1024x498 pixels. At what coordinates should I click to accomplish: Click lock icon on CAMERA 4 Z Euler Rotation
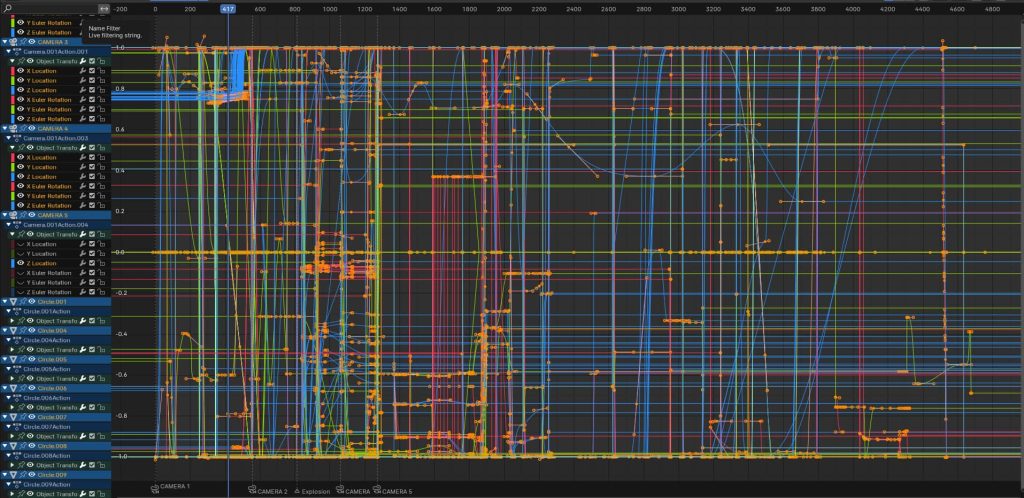(102, 205)
